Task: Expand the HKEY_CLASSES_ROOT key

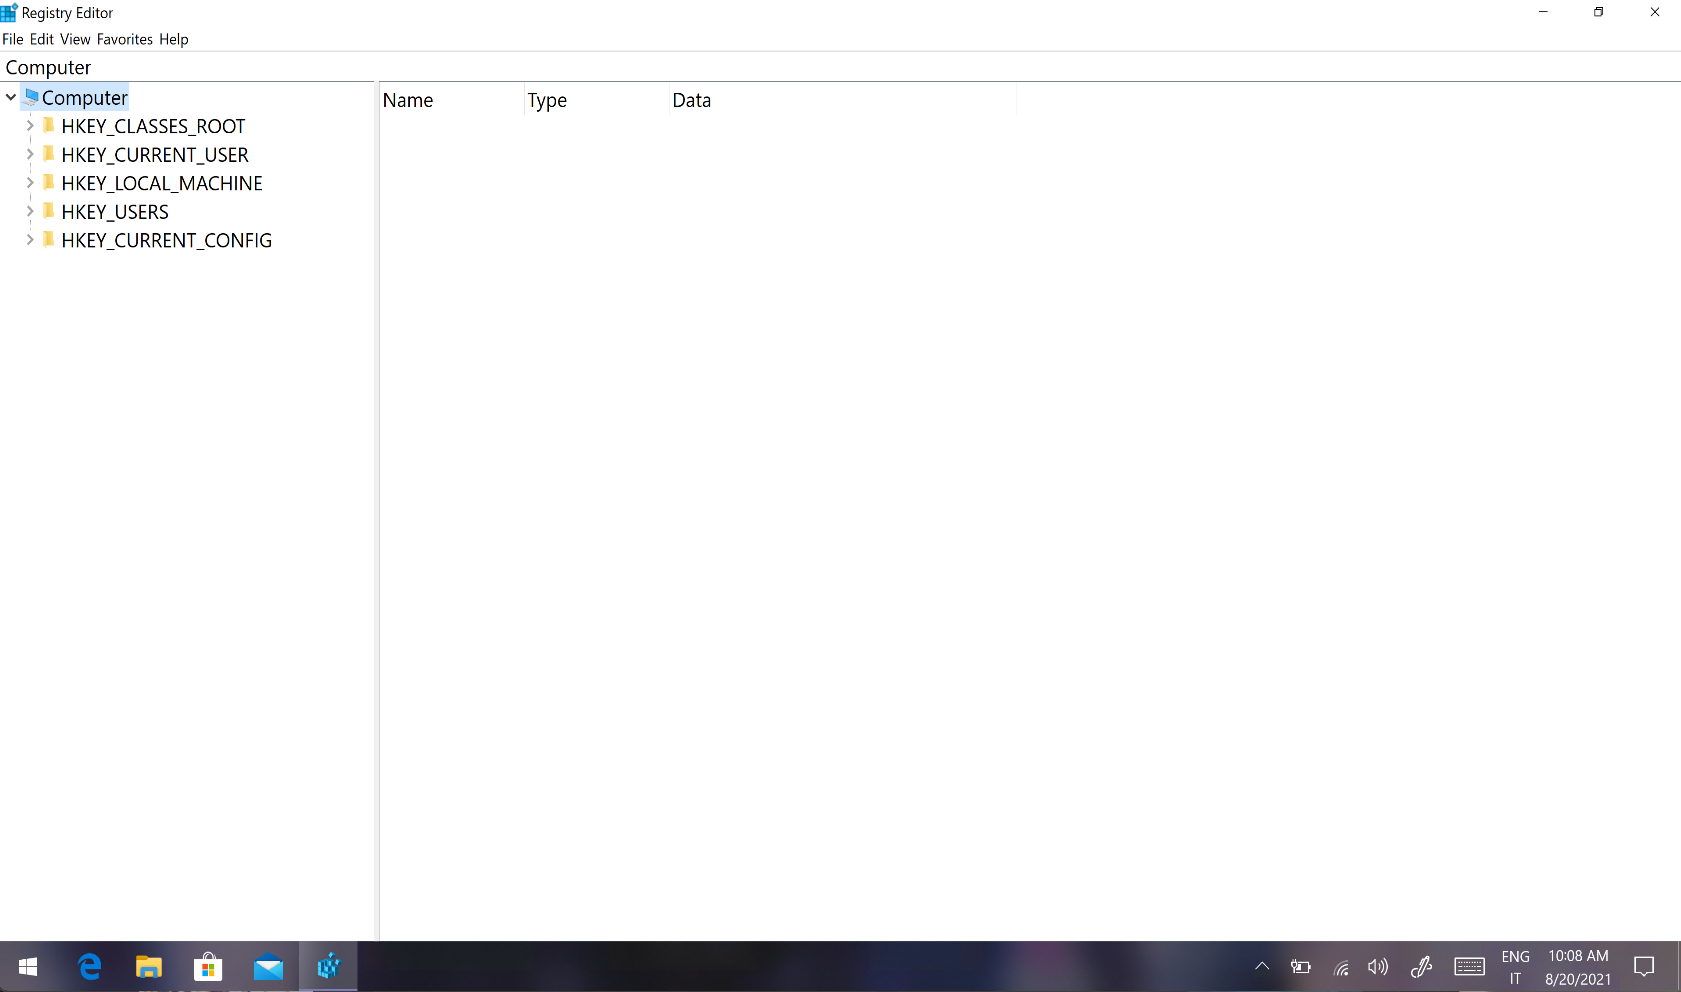Action: [x=30, y=126]
